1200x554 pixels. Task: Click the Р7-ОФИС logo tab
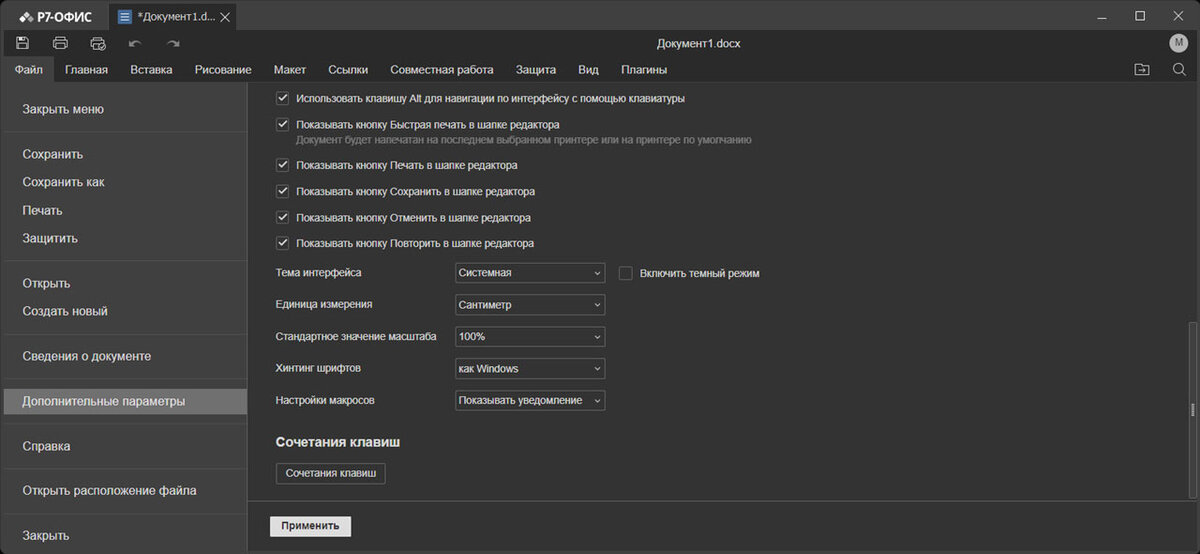coord(55,16)
